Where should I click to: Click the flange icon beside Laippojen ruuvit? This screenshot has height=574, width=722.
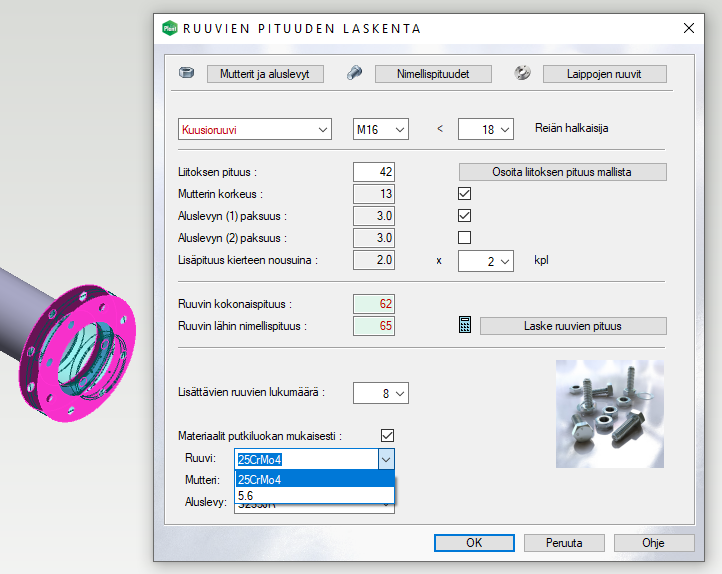[x=521, y=73]
